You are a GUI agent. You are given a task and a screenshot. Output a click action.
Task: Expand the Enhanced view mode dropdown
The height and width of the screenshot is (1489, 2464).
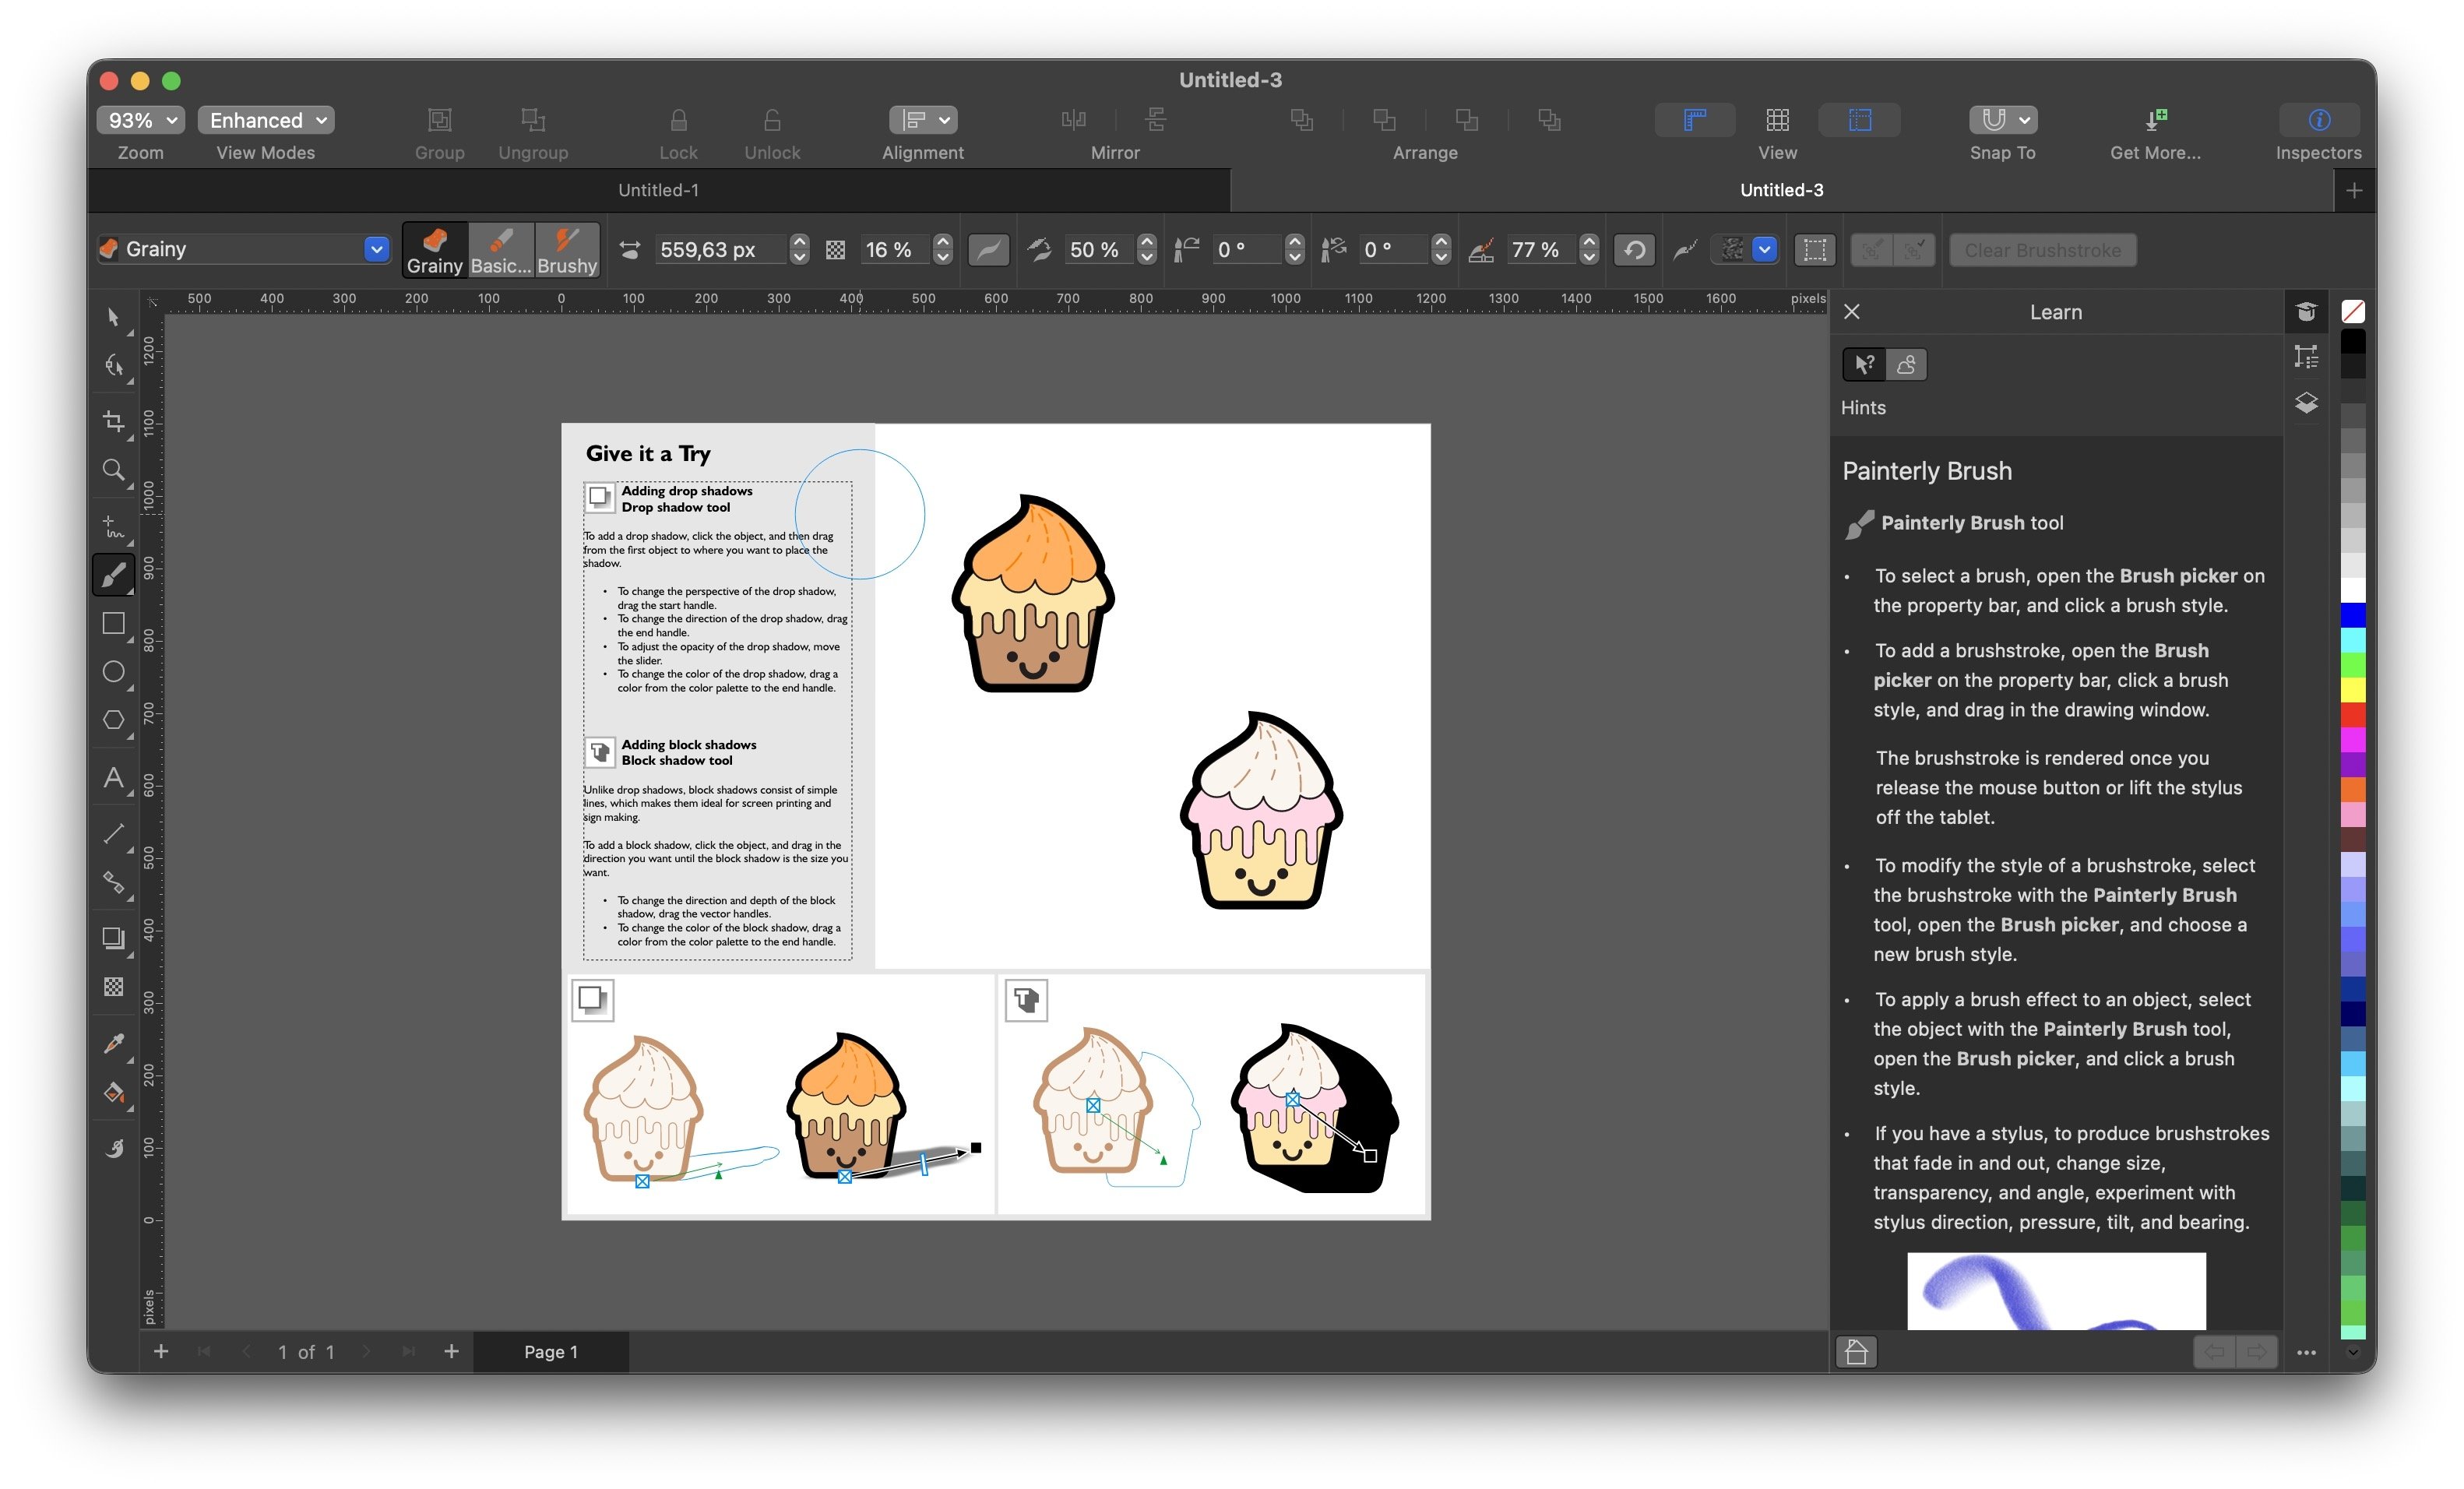[x=266, y=120]
